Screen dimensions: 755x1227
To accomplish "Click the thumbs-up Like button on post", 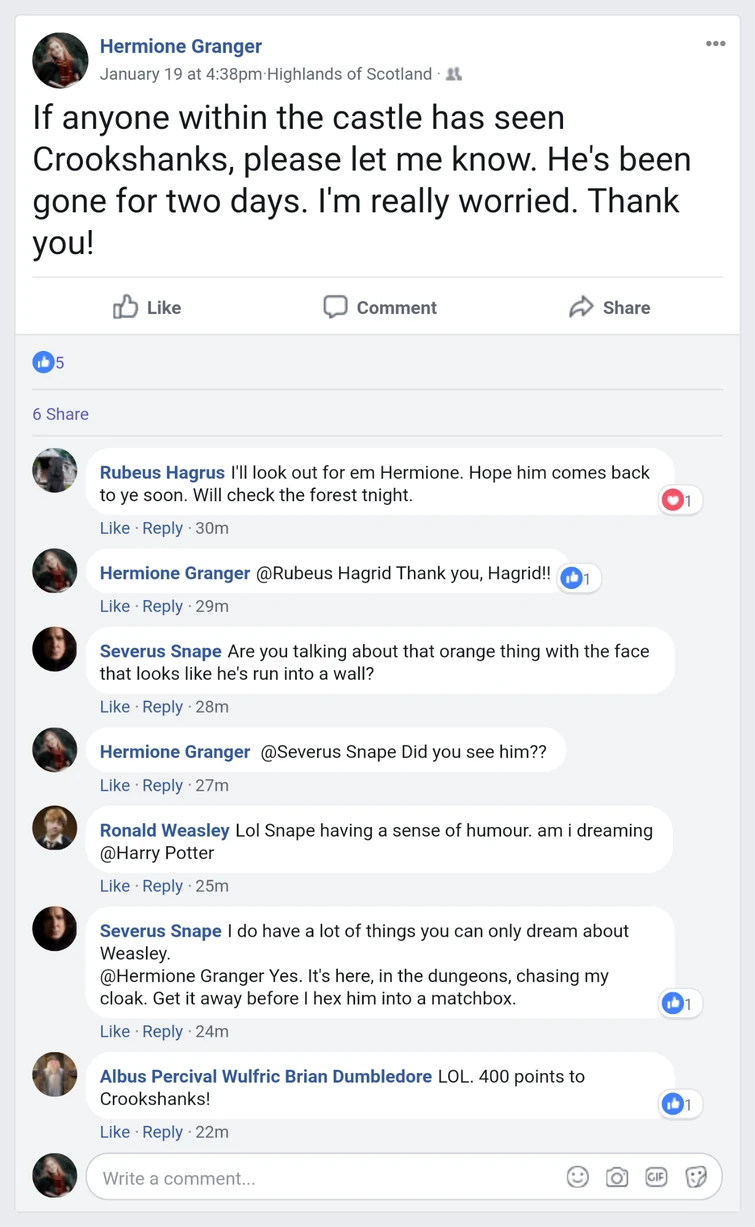I will (147, 307).
